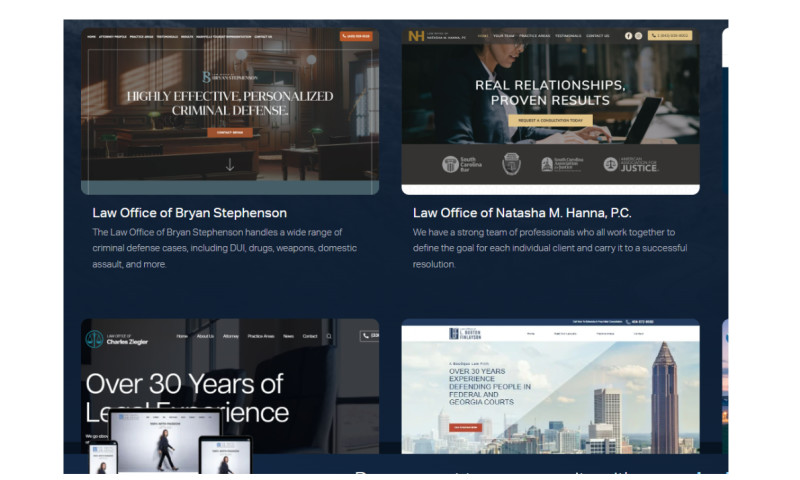Open Law Office of Natasha M. Hanna title
Screen dimensions: 800x480
522,213
